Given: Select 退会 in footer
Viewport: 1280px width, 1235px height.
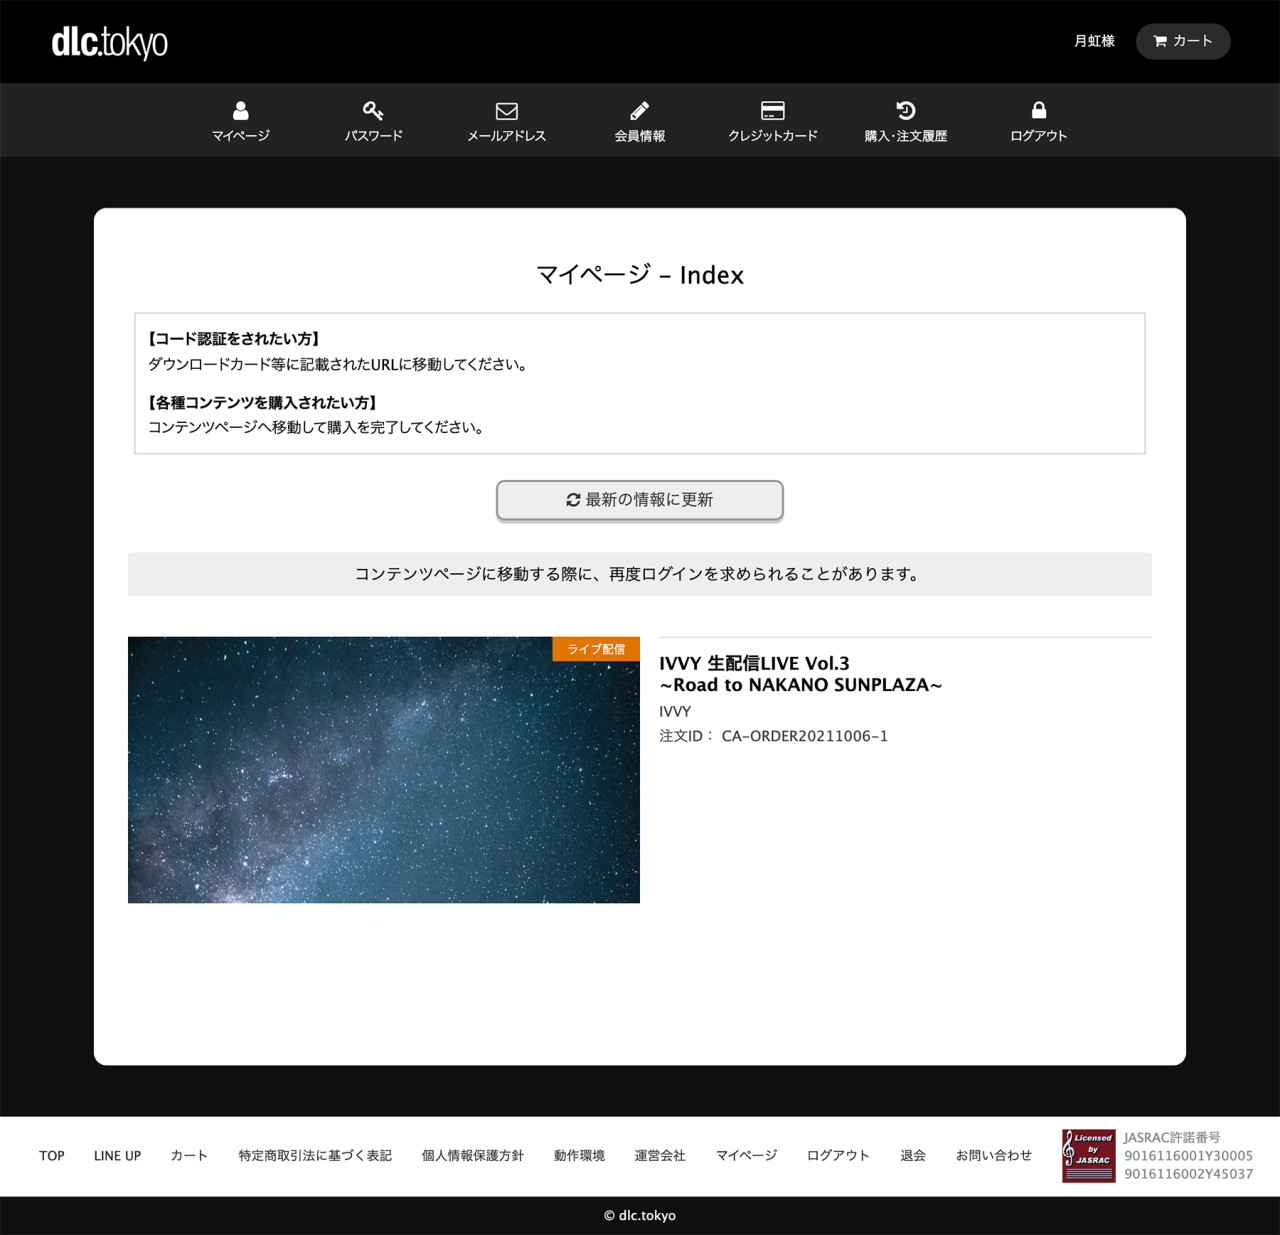Looking at the screenshot, I should [x=912, y=1156].
